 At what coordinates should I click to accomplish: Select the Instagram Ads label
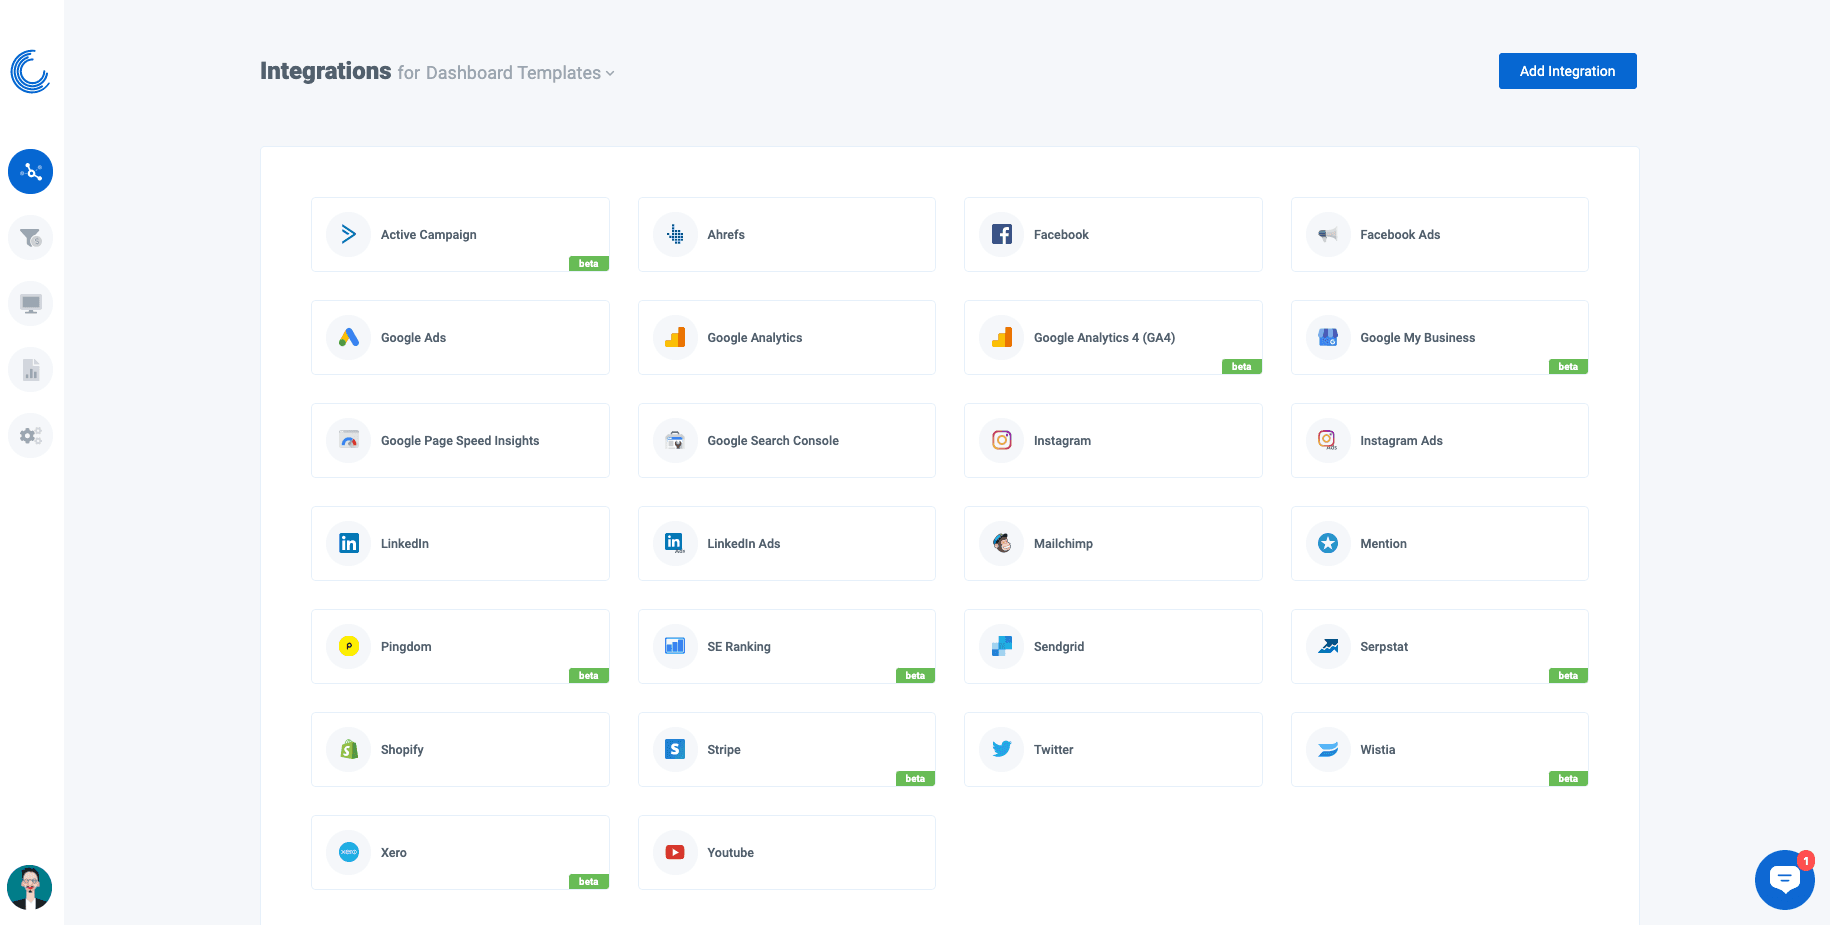click(1401, 441)
